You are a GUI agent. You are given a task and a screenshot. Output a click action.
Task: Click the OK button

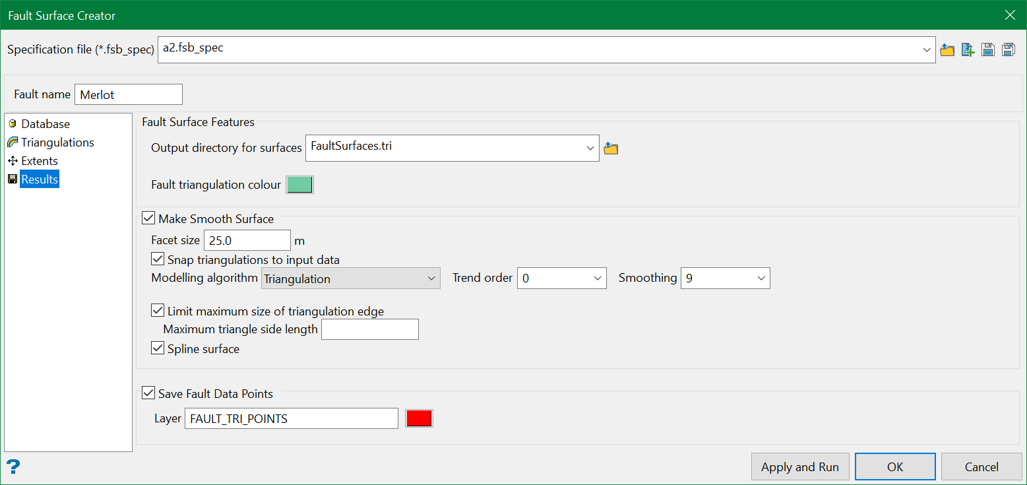(895, 467)
